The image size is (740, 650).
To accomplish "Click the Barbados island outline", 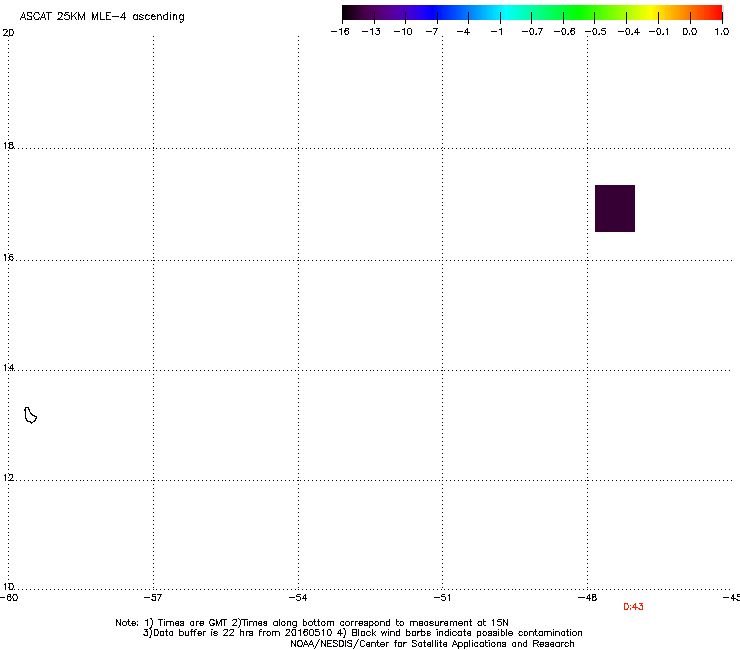I will pyautogui.click(x=30, y=415).
